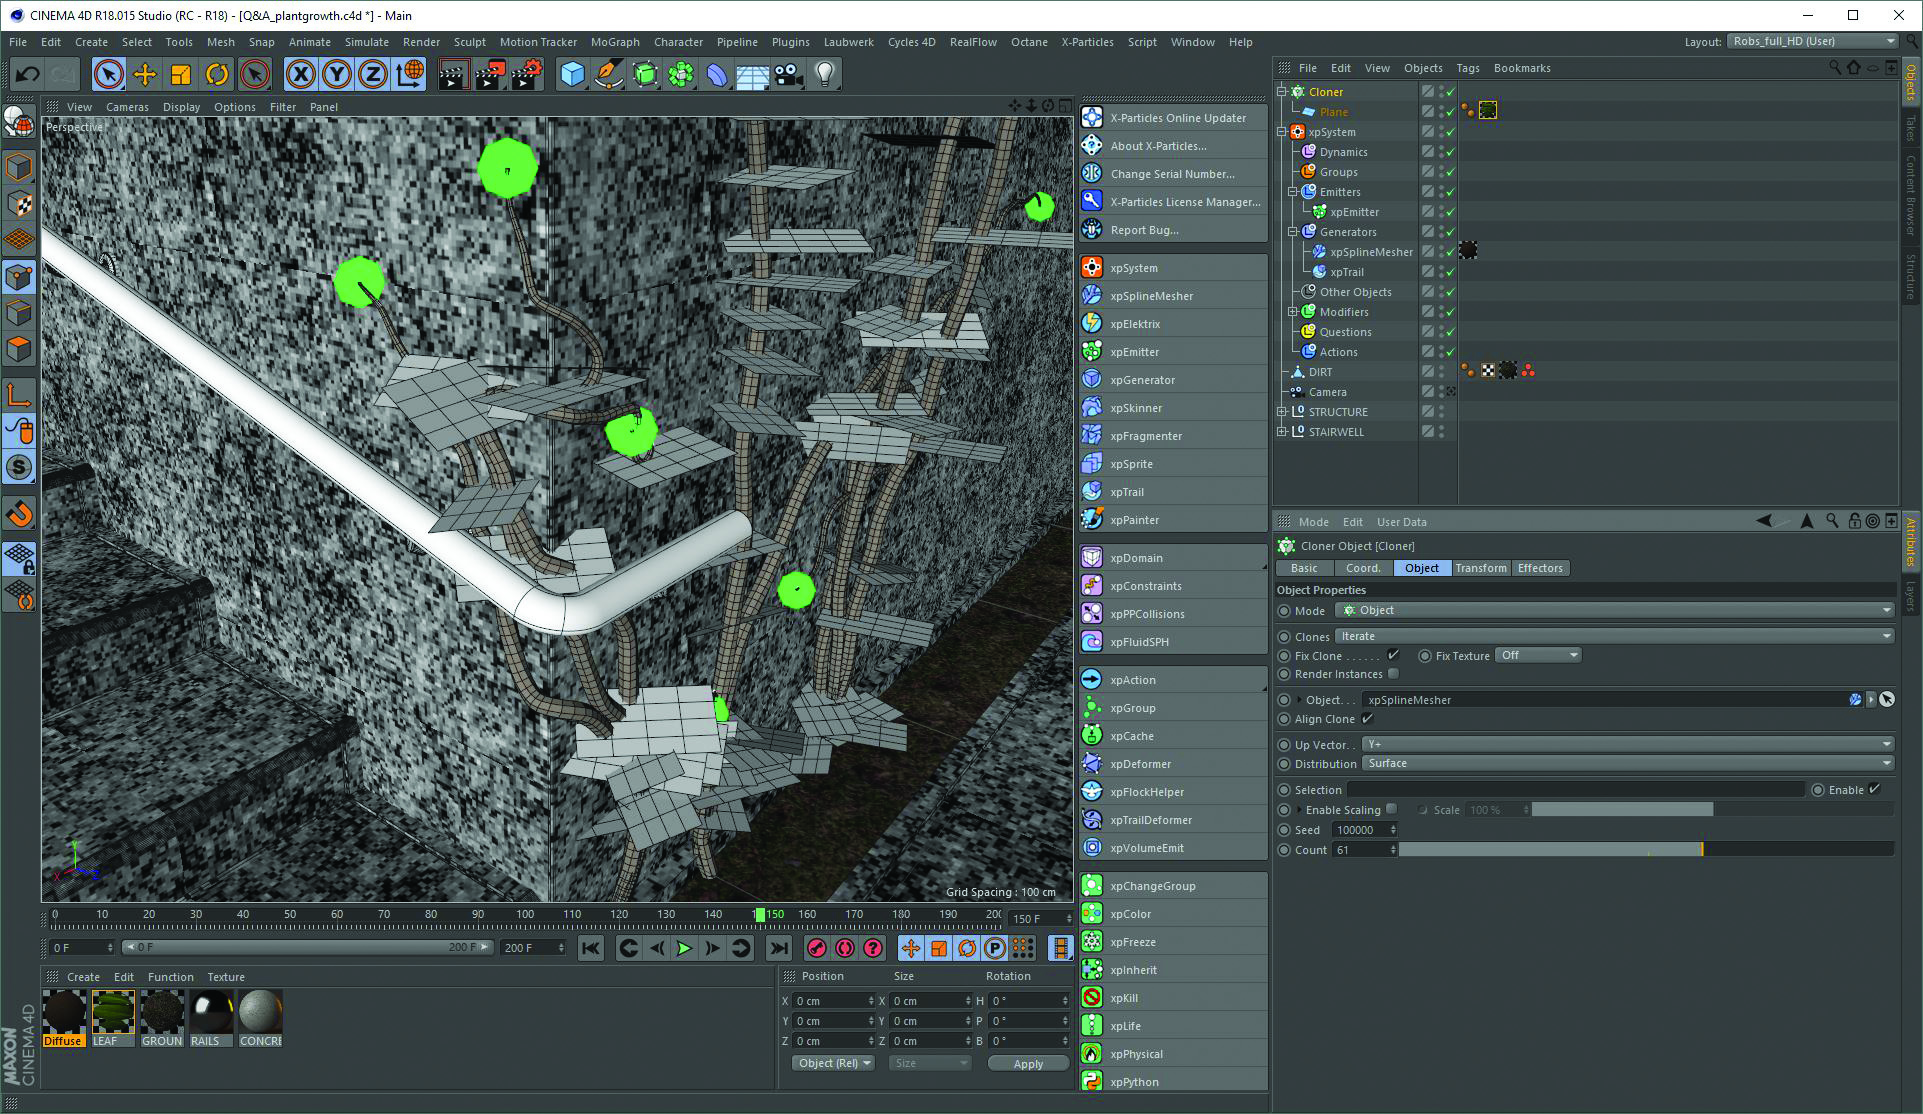Open the Mode dropdown showing Object

coord(1614,610)
